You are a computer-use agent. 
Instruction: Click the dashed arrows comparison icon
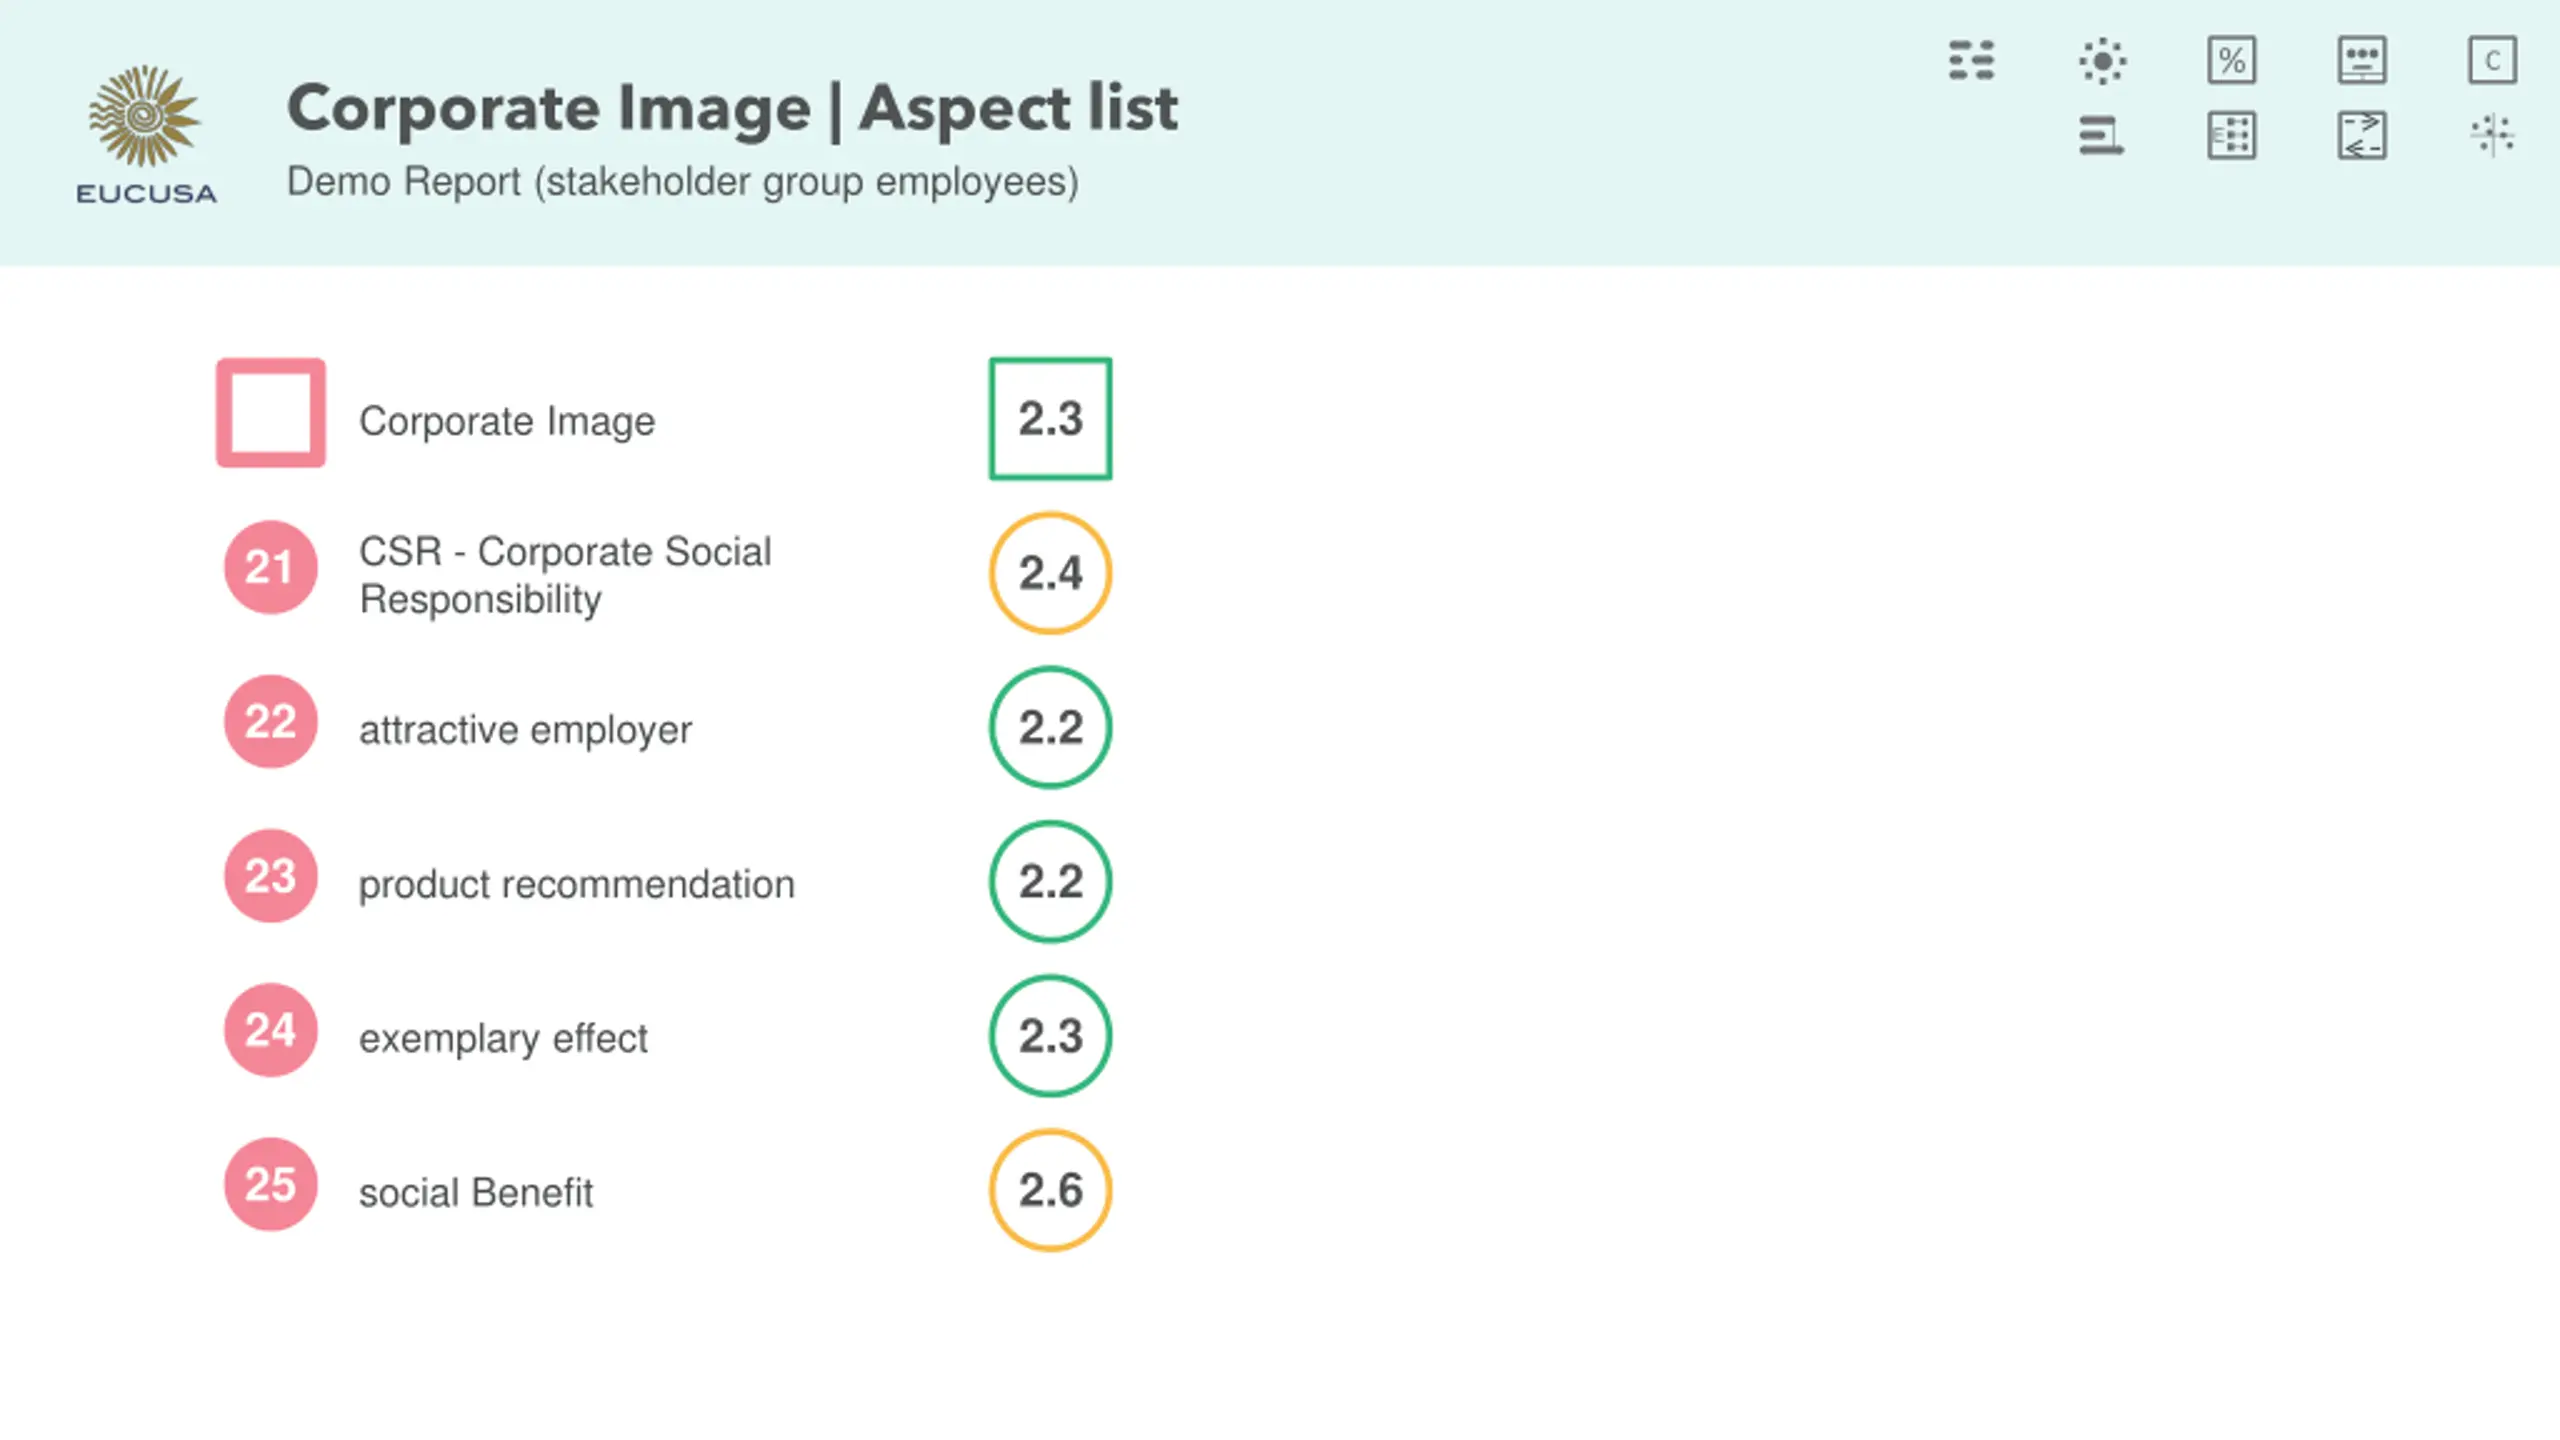tap(2362, 136)
